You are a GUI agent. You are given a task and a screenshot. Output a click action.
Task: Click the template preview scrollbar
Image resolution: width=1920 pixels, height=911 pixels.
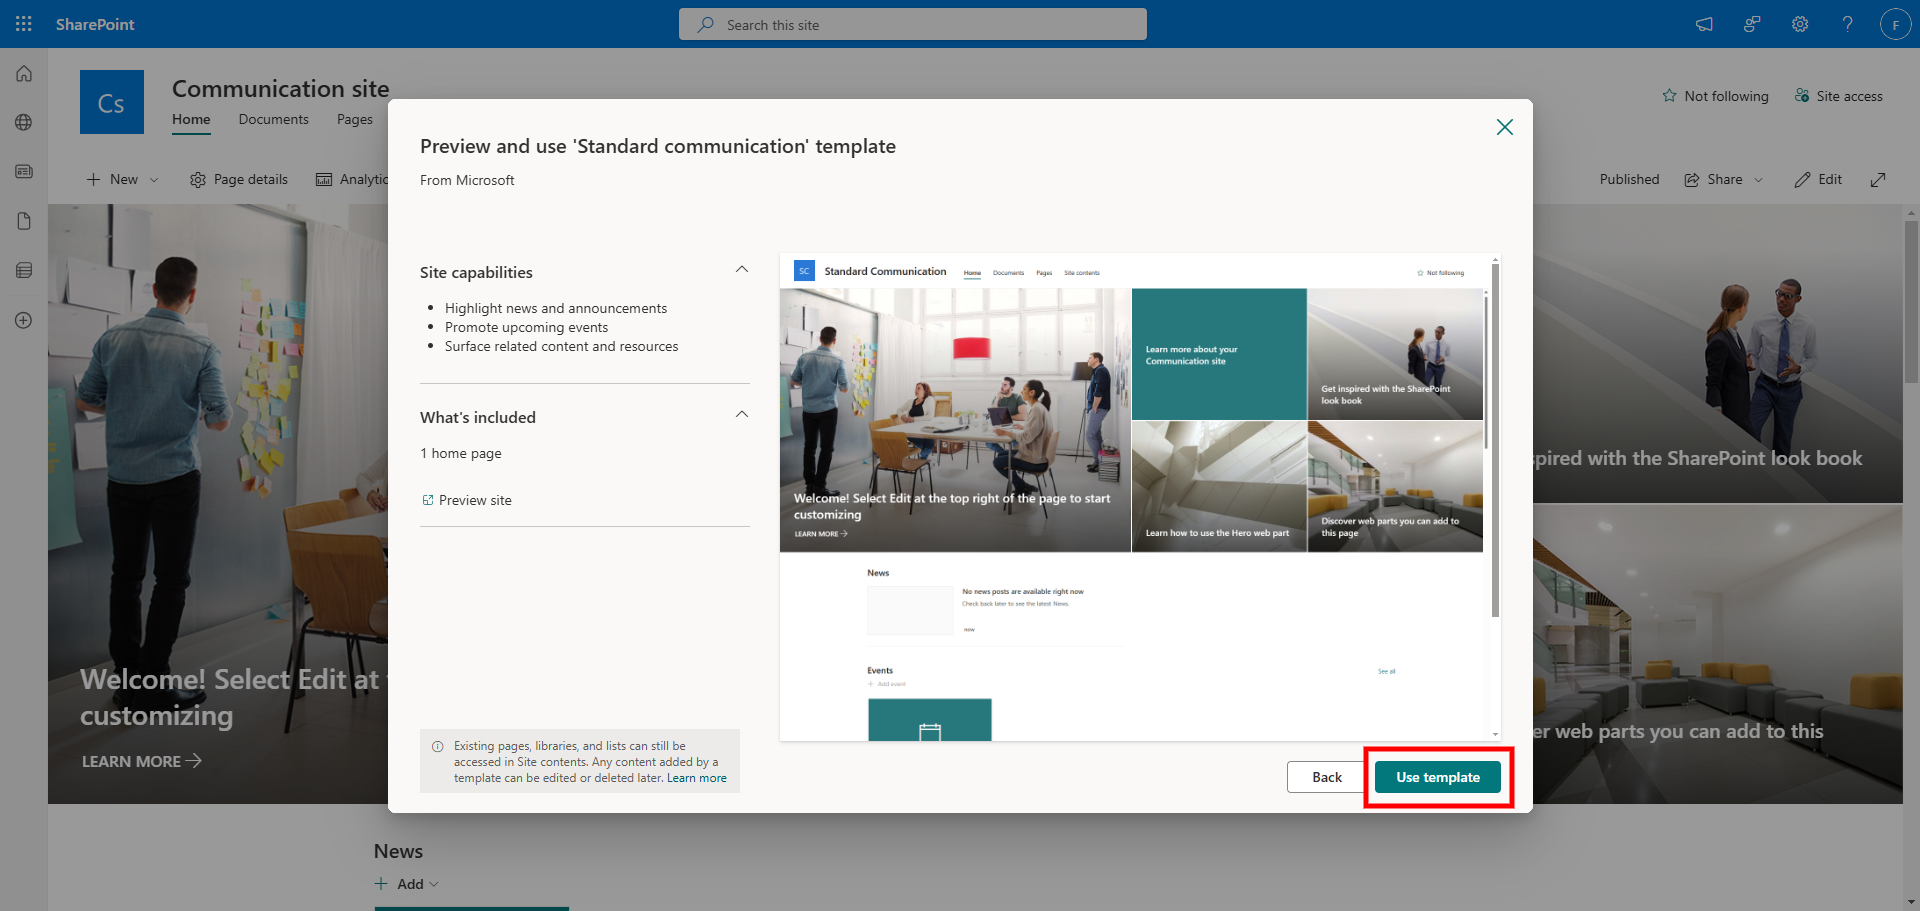tap(1495, 440)
